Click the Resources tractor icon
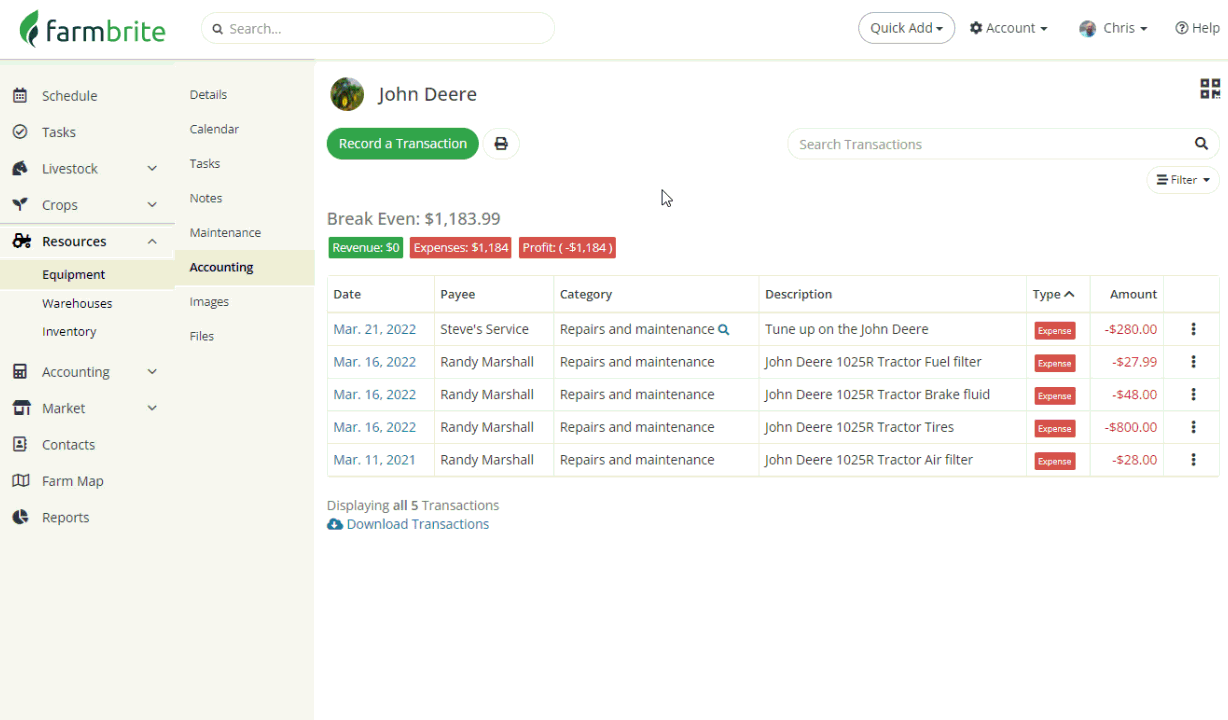 pyautogui.click(x=21, y=241)
